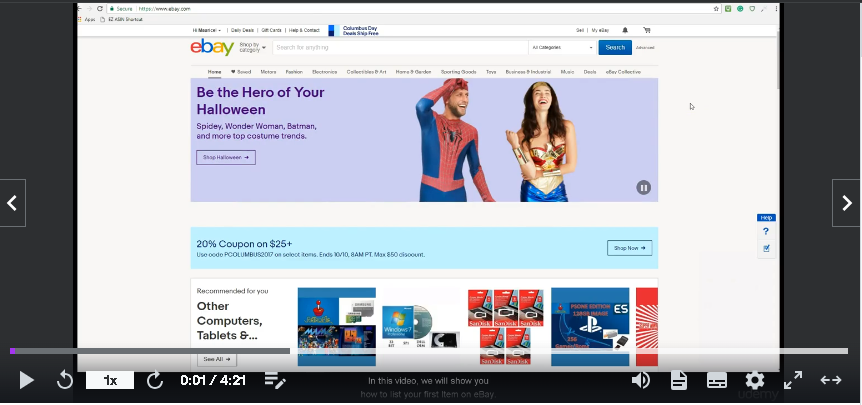The height and width of the screenshot is (405, 862).
Task: Seek on the video progress bar
Action: click(429, 351)
